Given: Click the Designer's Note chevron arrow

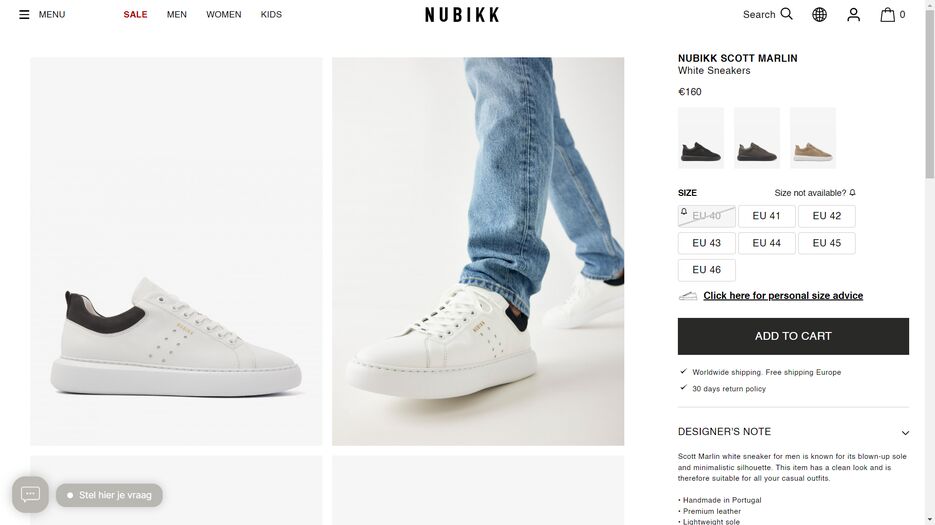Looking at the screenshot, I should click(x=905, y=433).
